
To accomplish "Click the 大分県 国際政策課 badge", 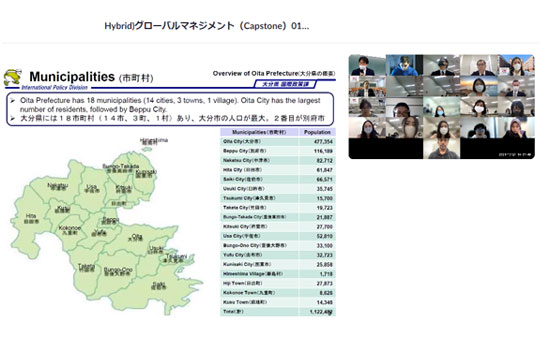I will pos(285,84).
